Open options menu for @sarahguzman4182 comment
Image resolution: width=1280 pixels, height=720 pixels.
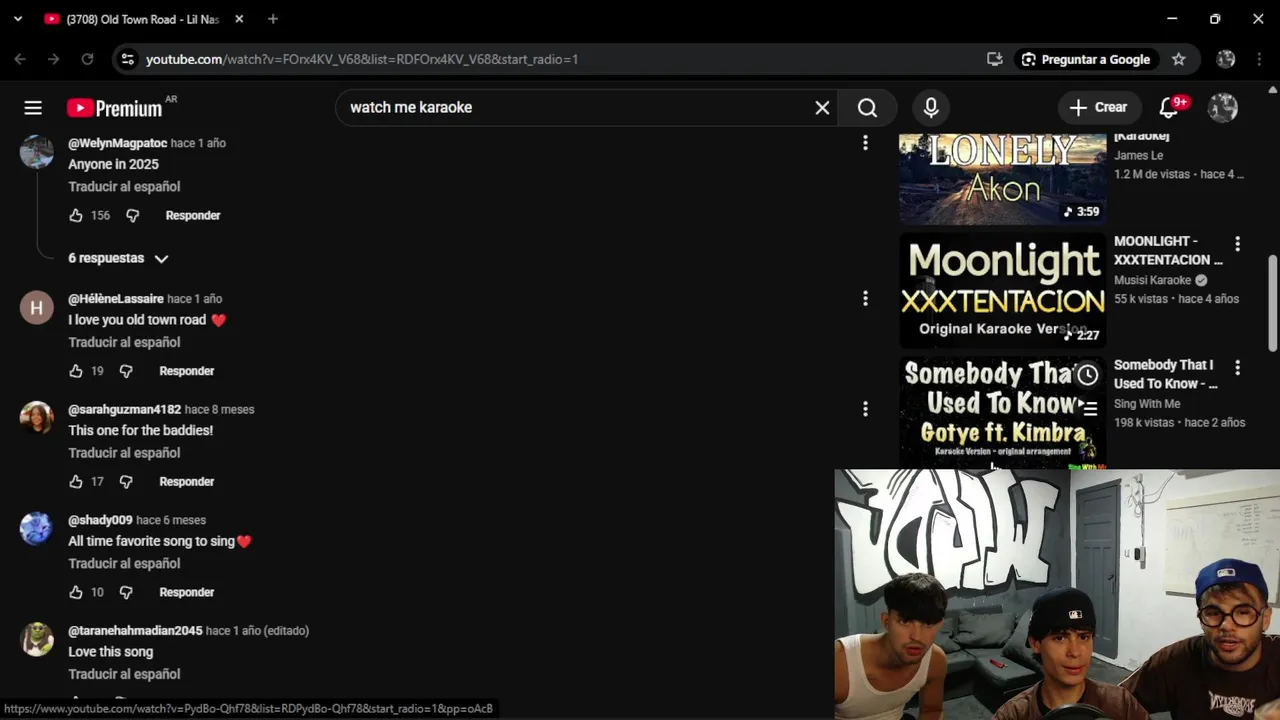tap(865, 409)
